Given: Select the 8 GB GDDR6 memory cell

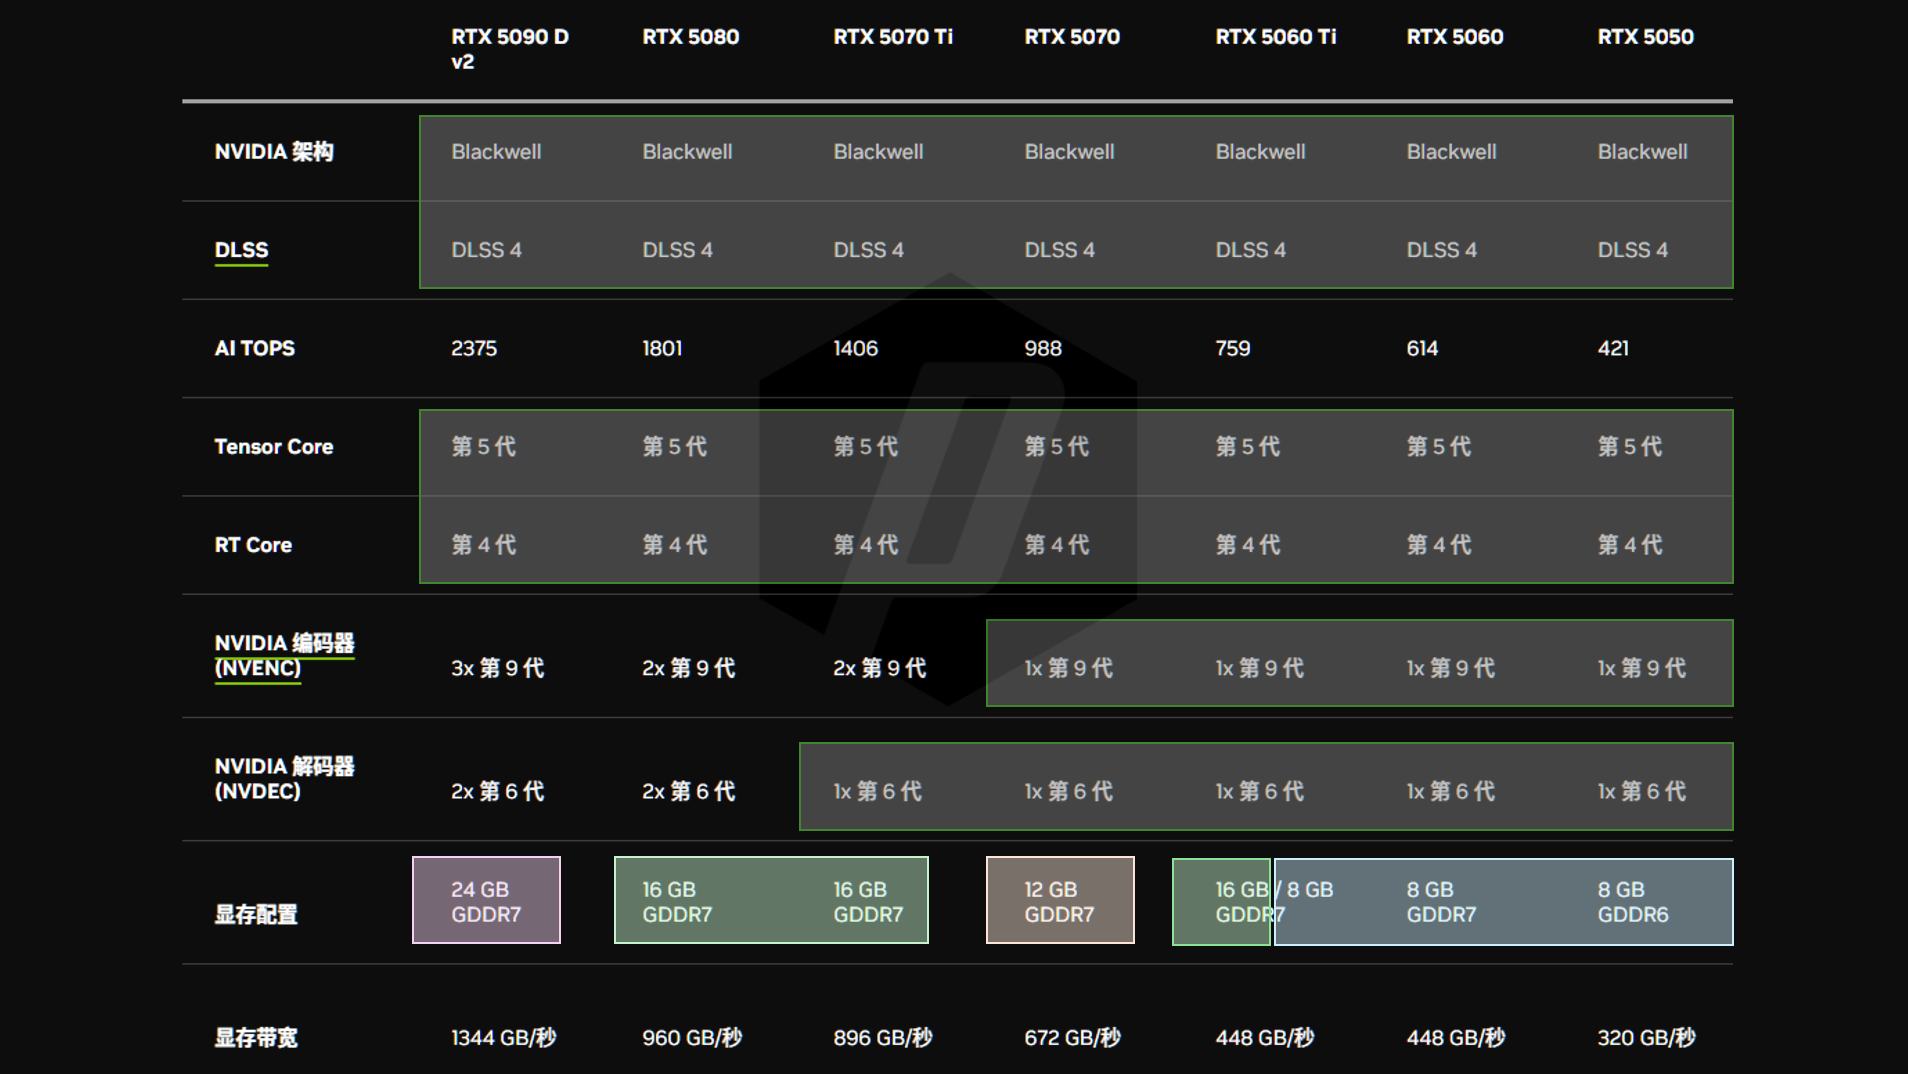Looking at the screenshot, I should (x=1632, y=902).
